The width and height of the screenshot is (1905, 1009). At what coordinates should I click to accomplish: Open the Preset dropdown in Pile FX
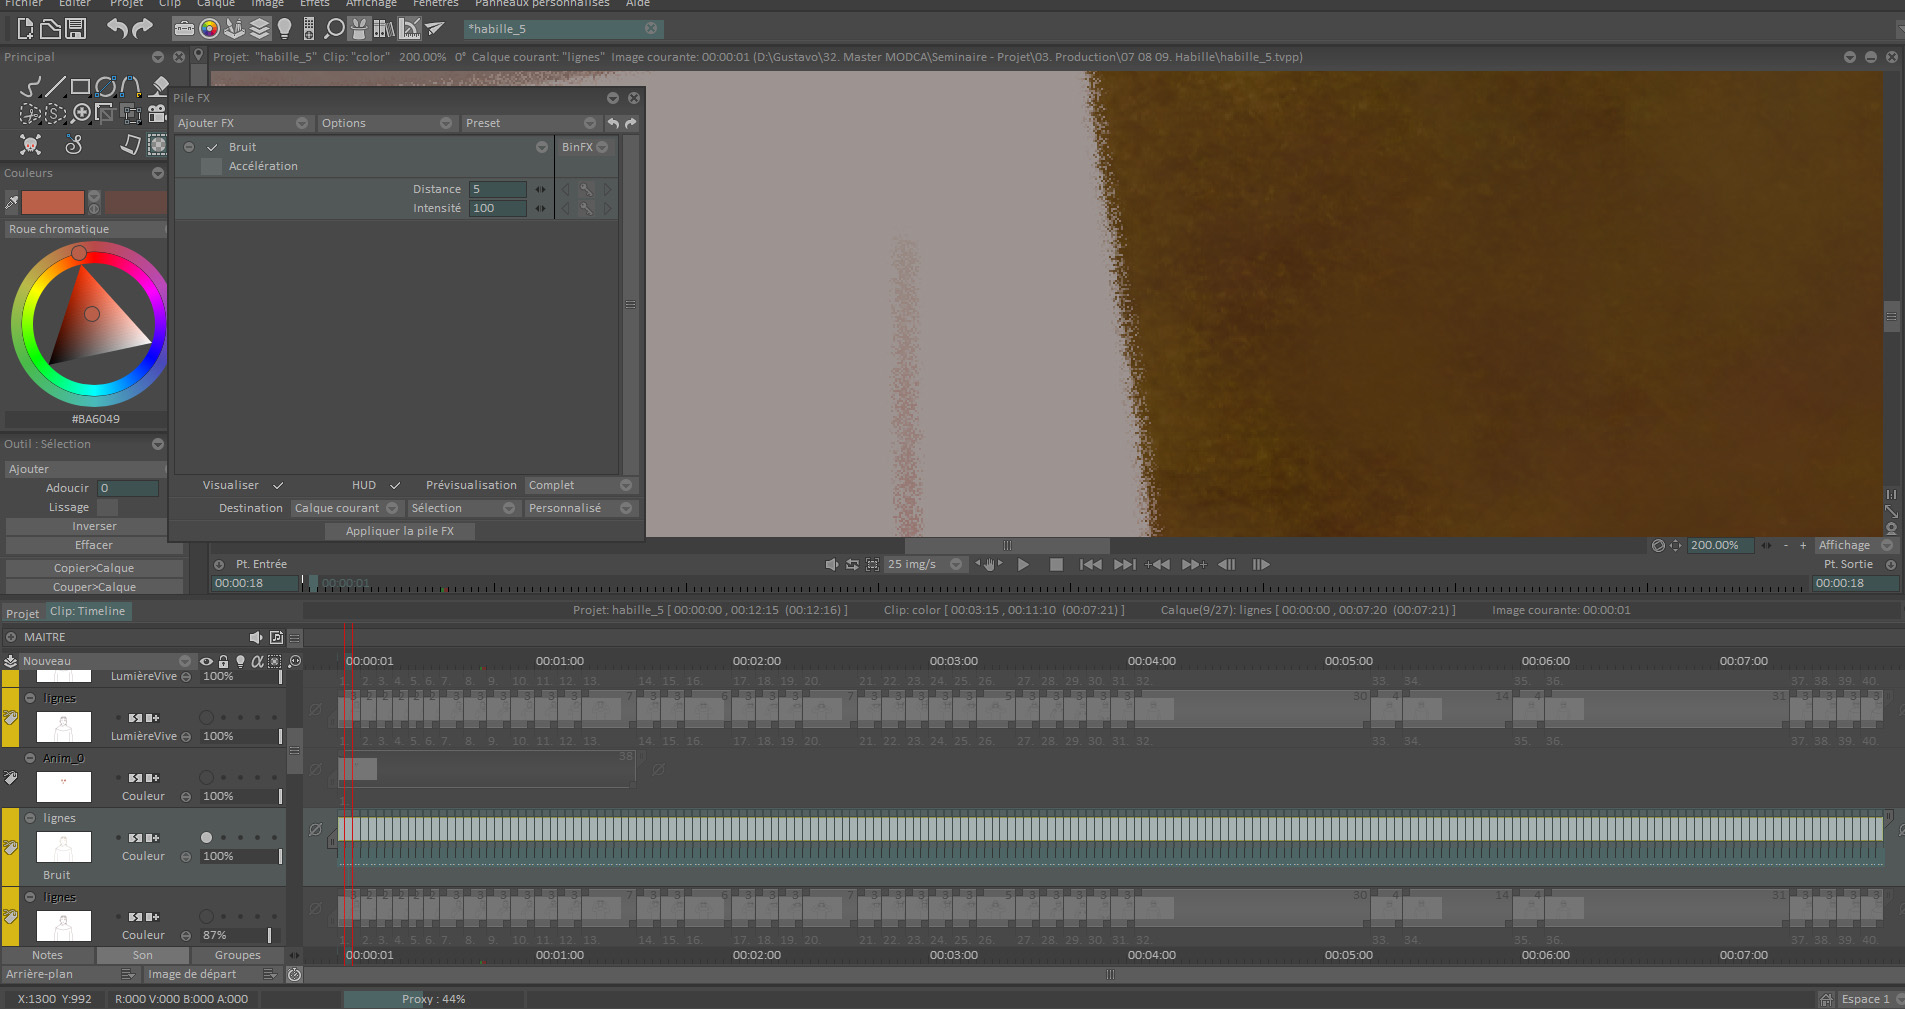530,123
